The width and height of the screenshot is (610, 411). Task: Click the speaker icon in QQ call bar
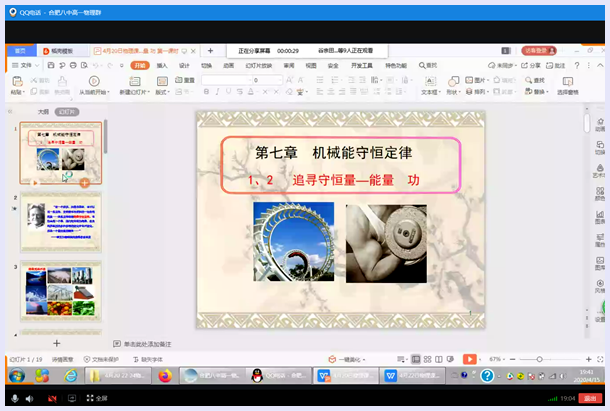pyautogui.click(x=29, y=399)
